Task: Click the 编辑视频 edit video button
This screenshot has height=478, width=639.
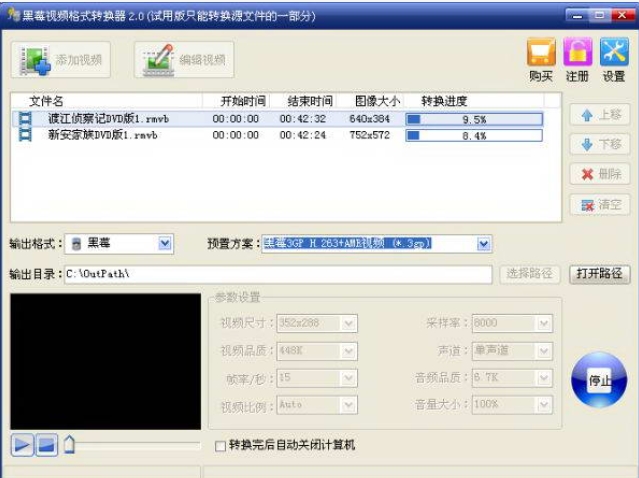Action: (x=184, y=60)
